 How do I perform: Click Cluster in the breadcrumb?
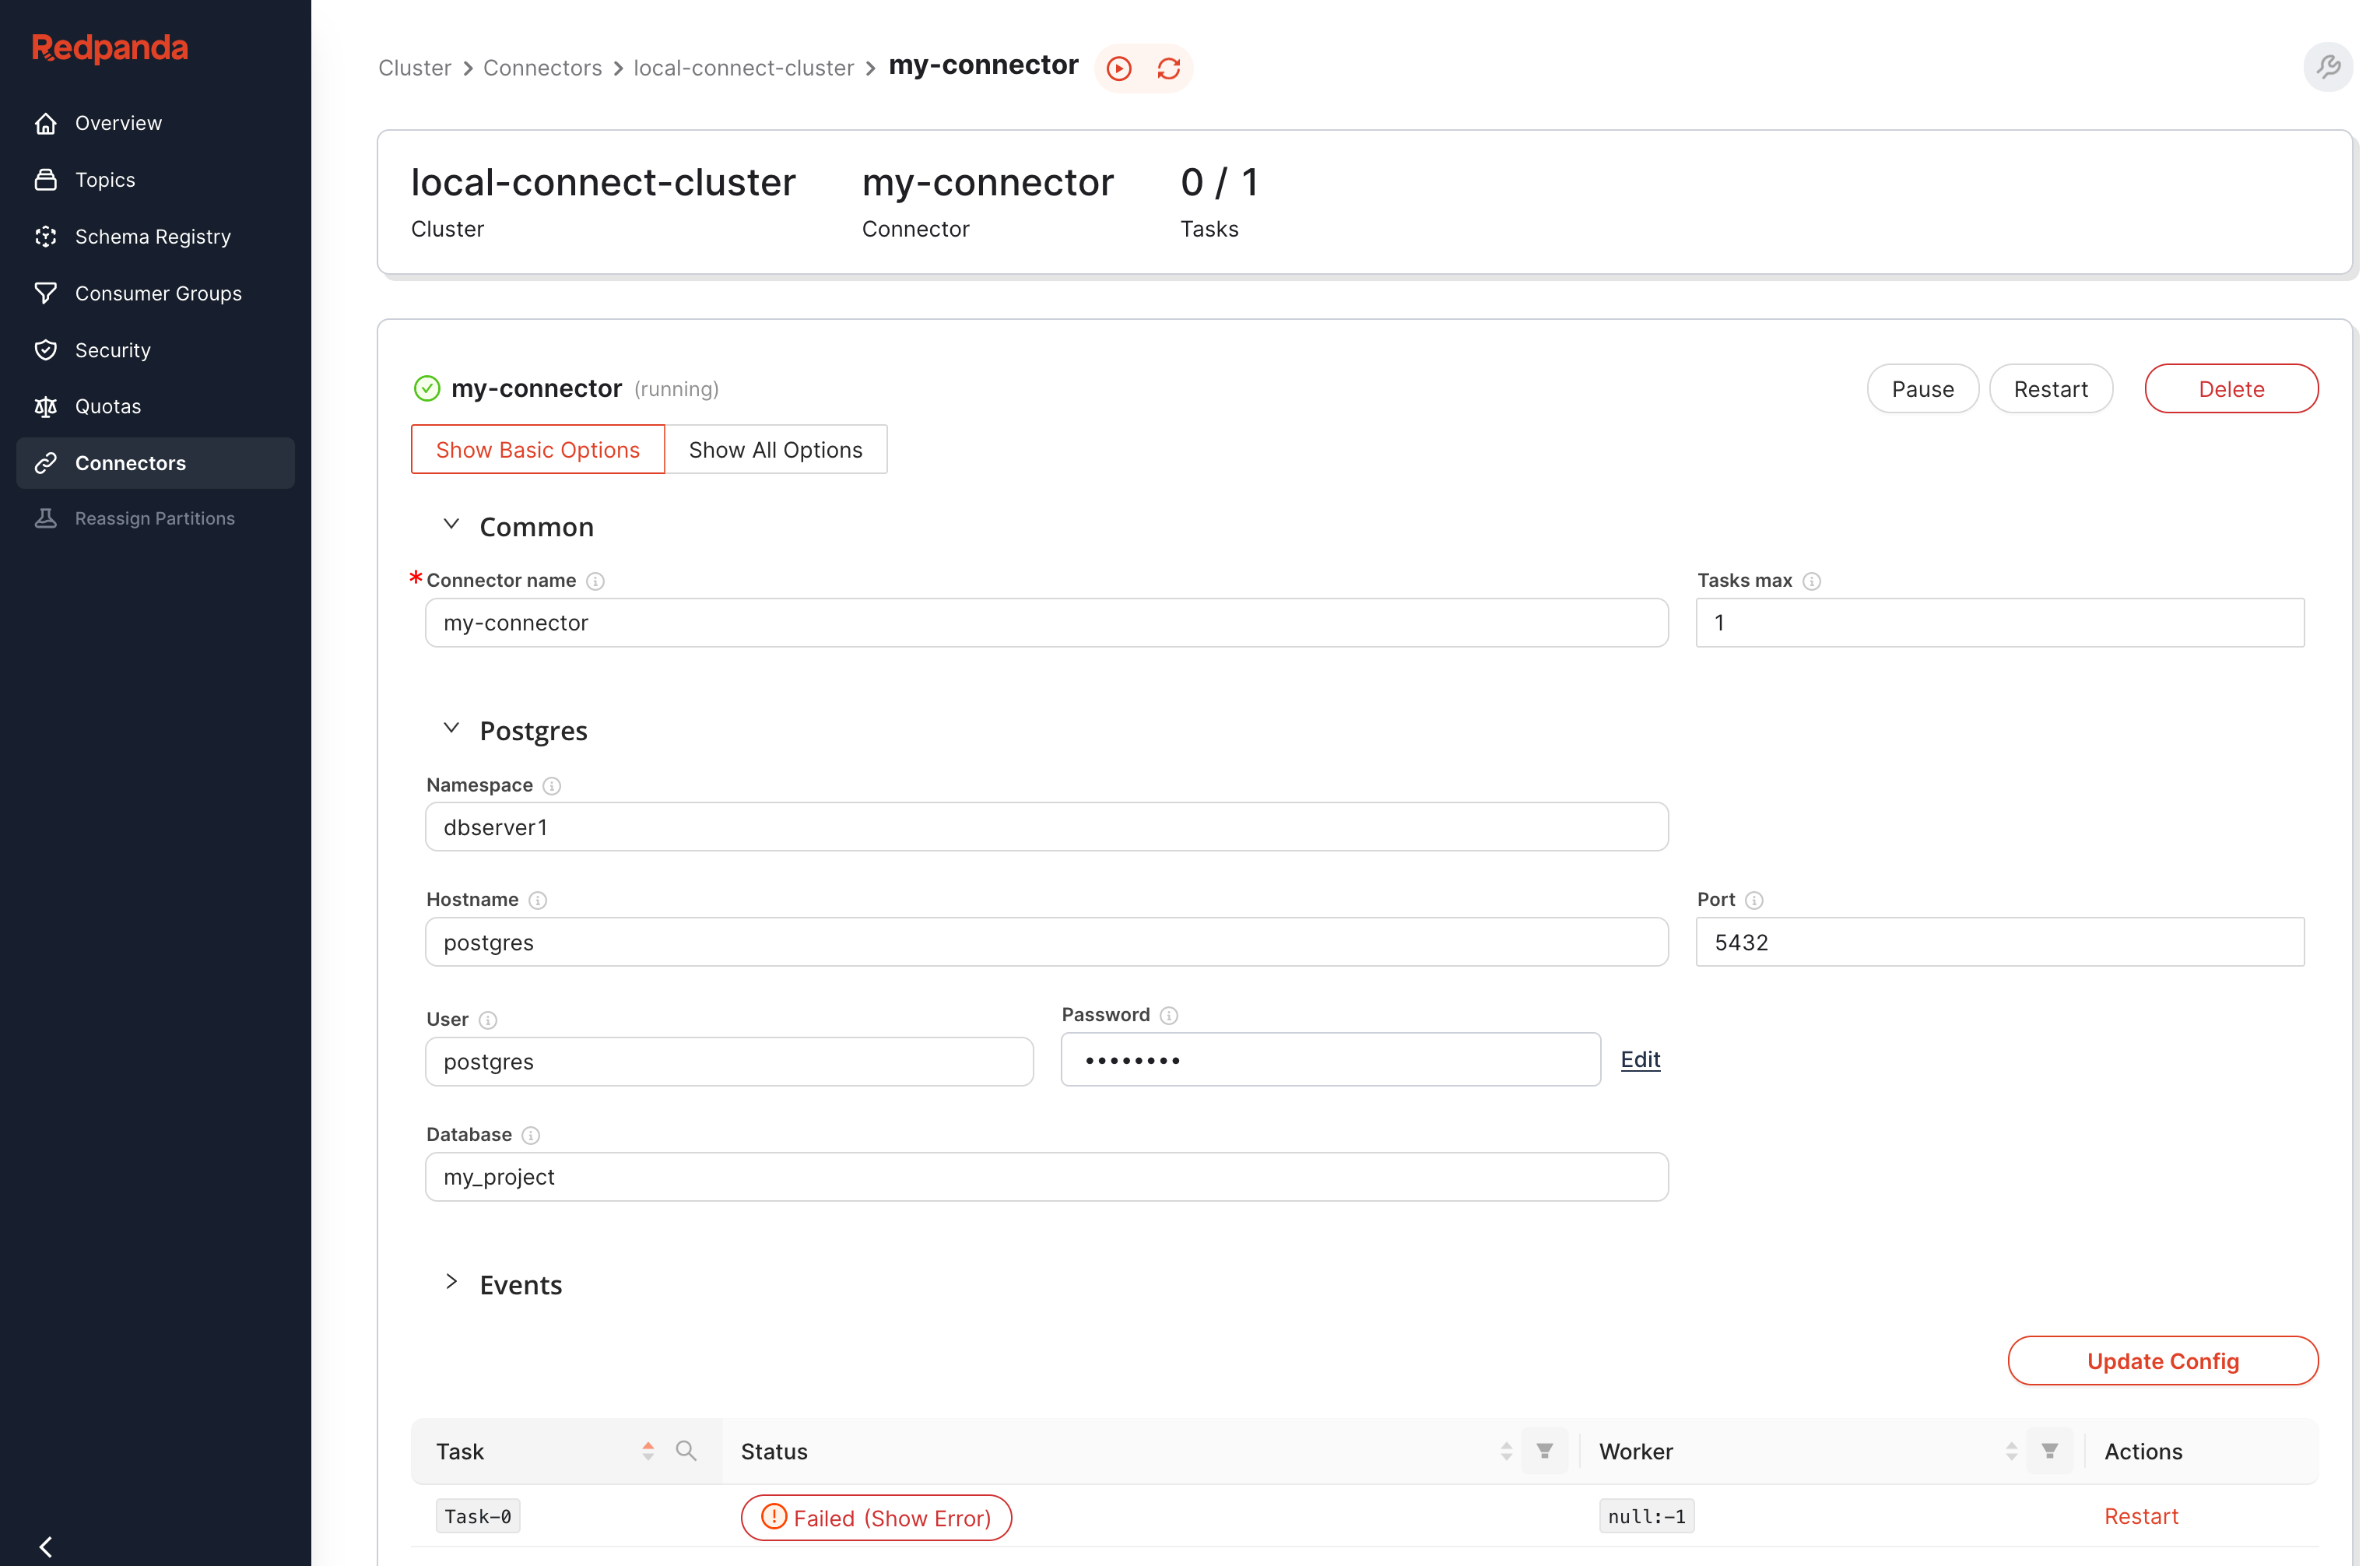(x=414, y=67)
